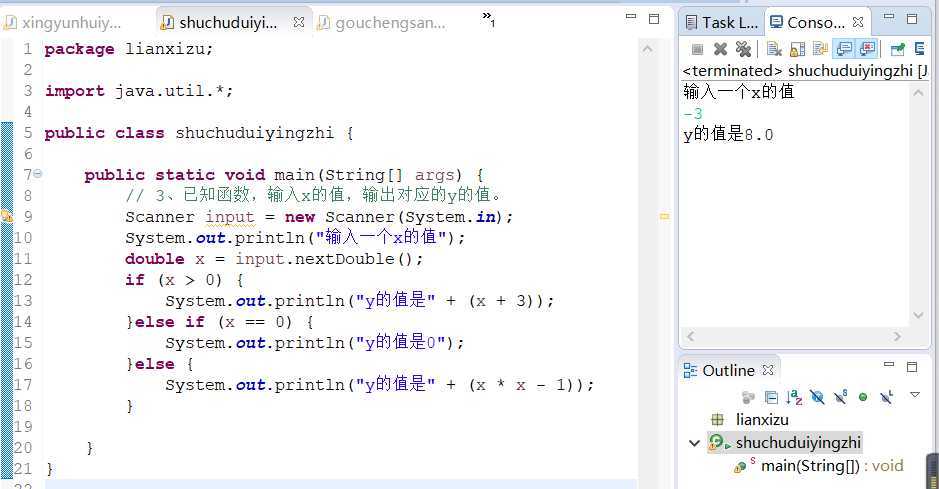Click the "-3" input line in Console
This screenshot has width=939, height=489.
coord(693,114)
